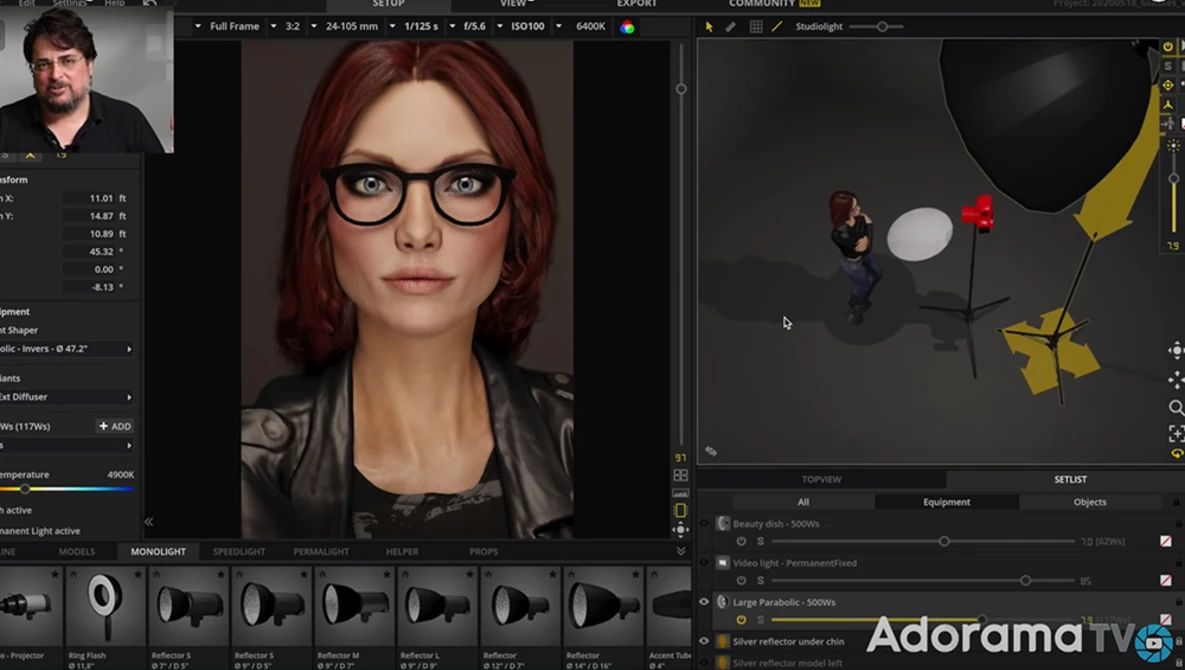The image size is (1185, 670).
Task: Open the PERMALIGHT library tab
Action: [x=321, y=551]
